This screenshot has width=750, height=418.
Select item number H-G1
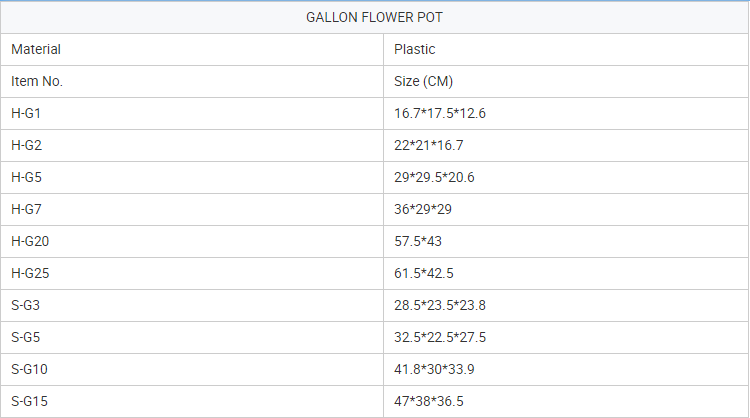(x=26, y=113)
